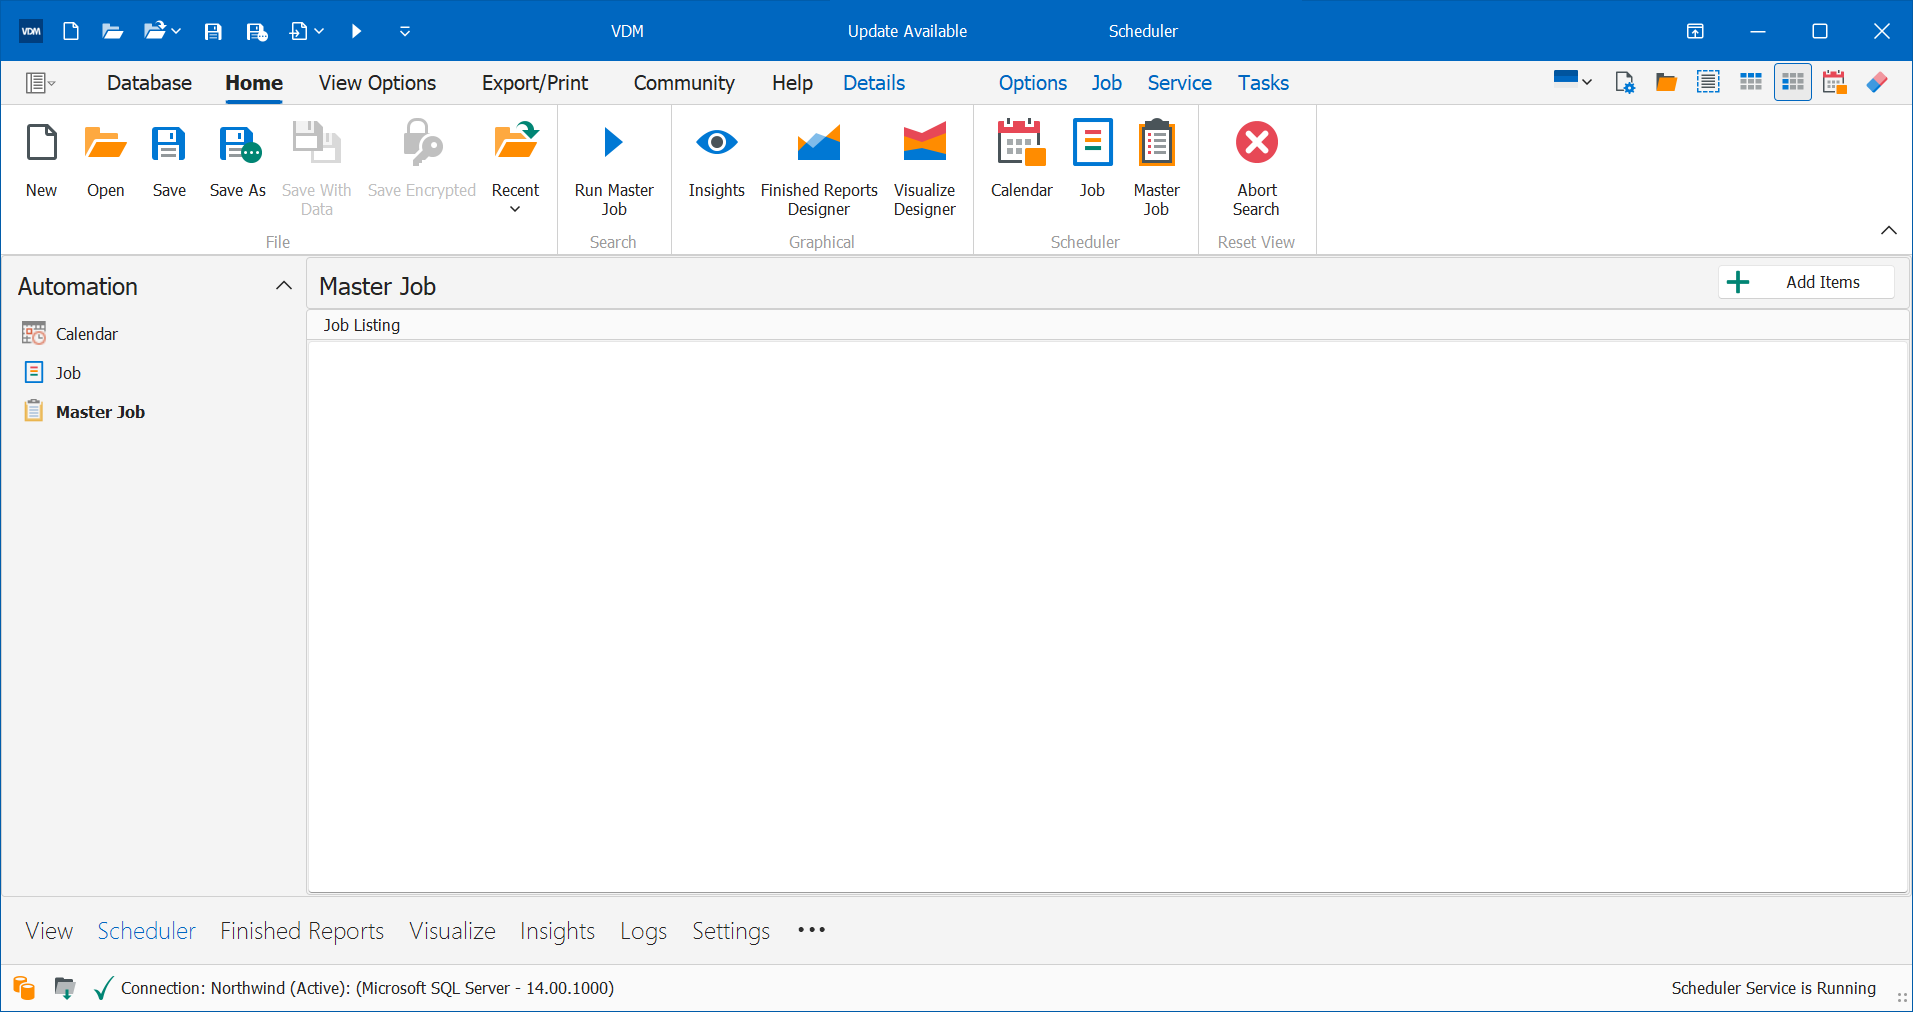
Task: Open the Job scheduler ribbon button
Action: pos(1092,160)
